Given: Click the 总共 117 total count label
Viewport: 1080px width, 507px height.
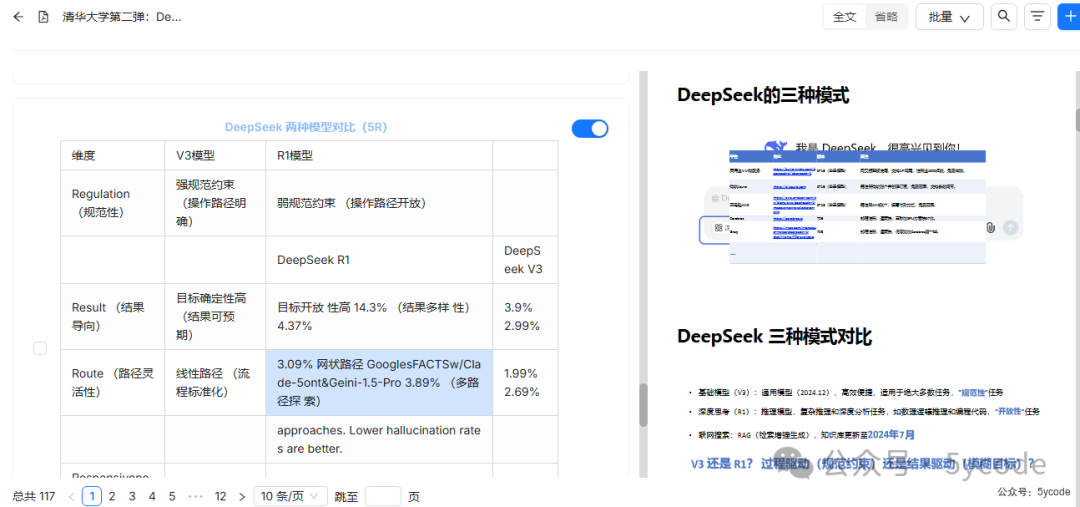Looking at the screenshot, I should (34, 496).
